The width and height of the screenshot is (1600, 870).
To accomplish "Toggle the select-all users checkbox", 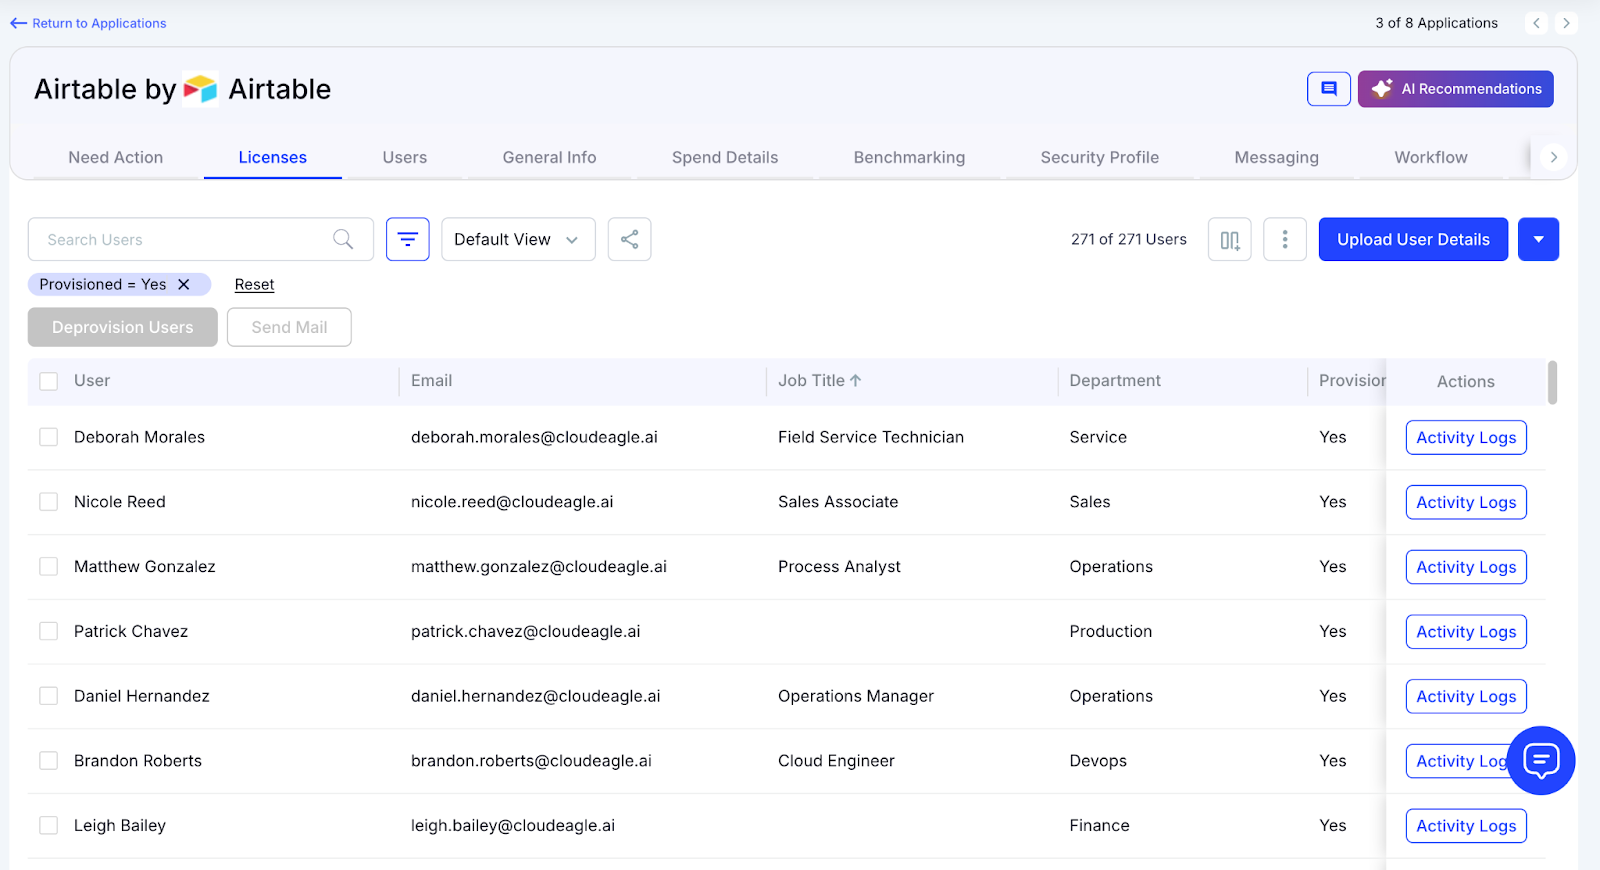I will click(48, 381).
